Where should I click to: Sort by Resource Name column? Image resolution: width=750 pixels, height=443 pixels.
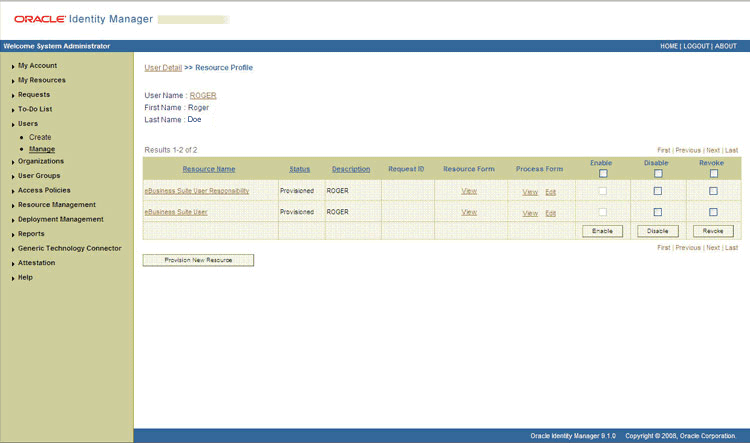click(x=209, y=169)
